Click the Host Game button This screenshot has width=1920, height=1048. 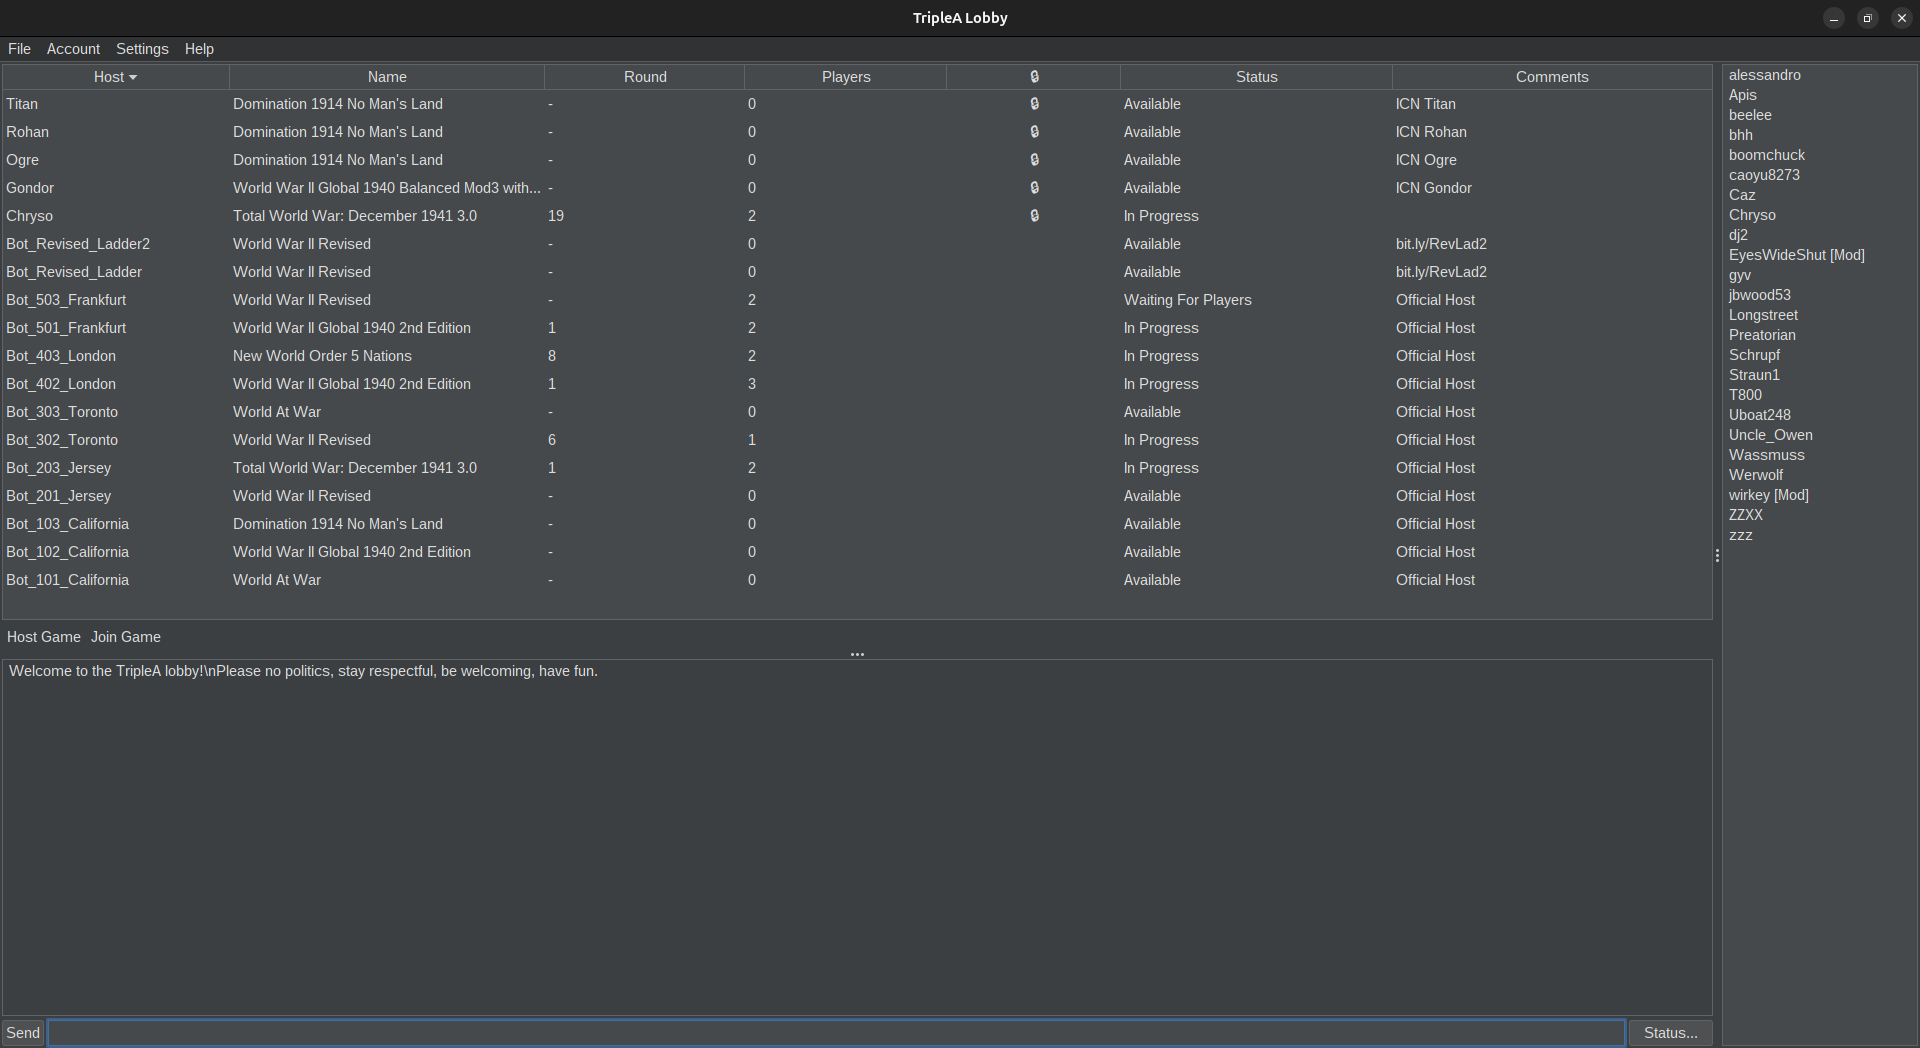coord(44,637)
